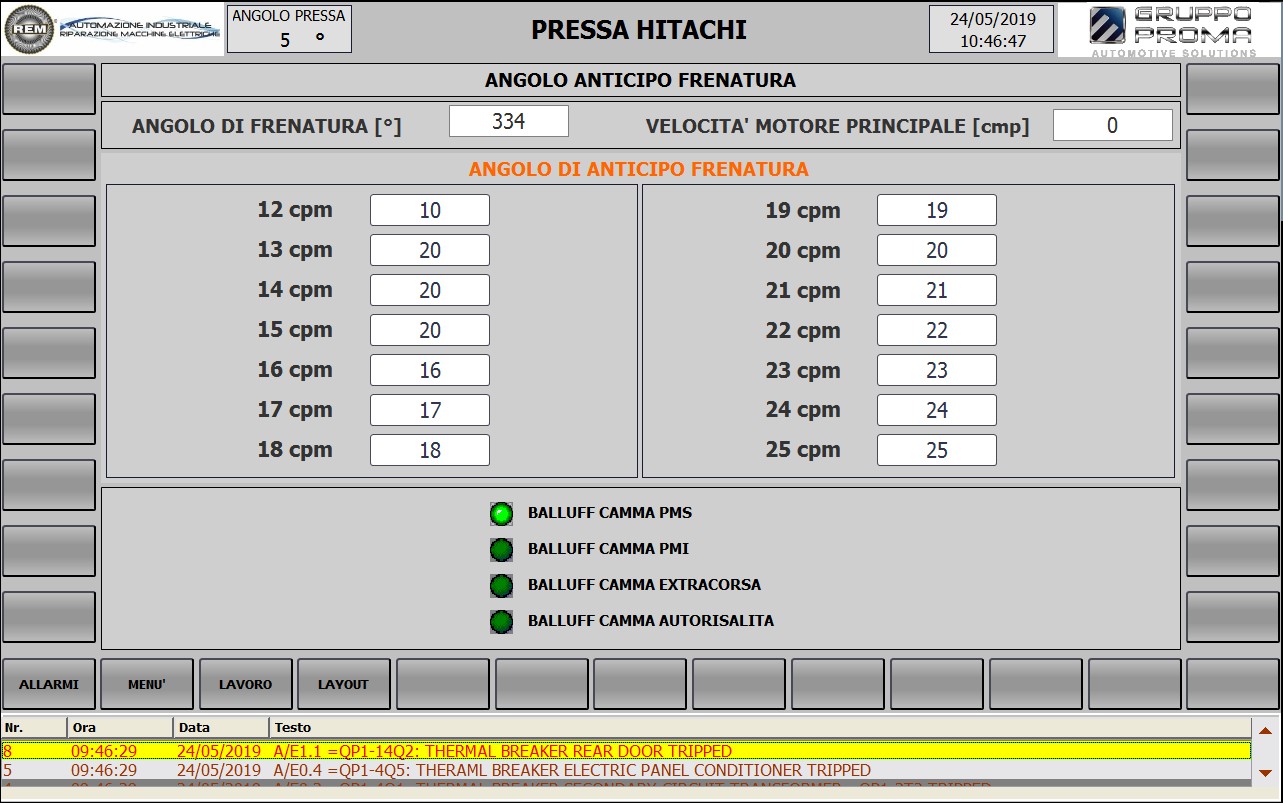Click the Gruppo Proma logo

coord(1170,30)
